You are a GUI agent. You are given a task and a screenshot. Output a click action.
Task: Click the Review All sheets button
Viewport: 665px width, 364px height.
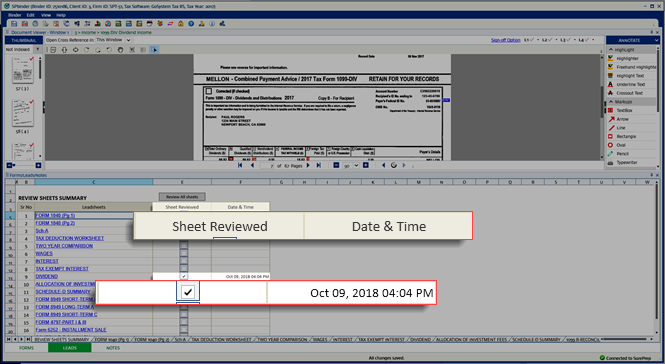[x=182, y=197]
